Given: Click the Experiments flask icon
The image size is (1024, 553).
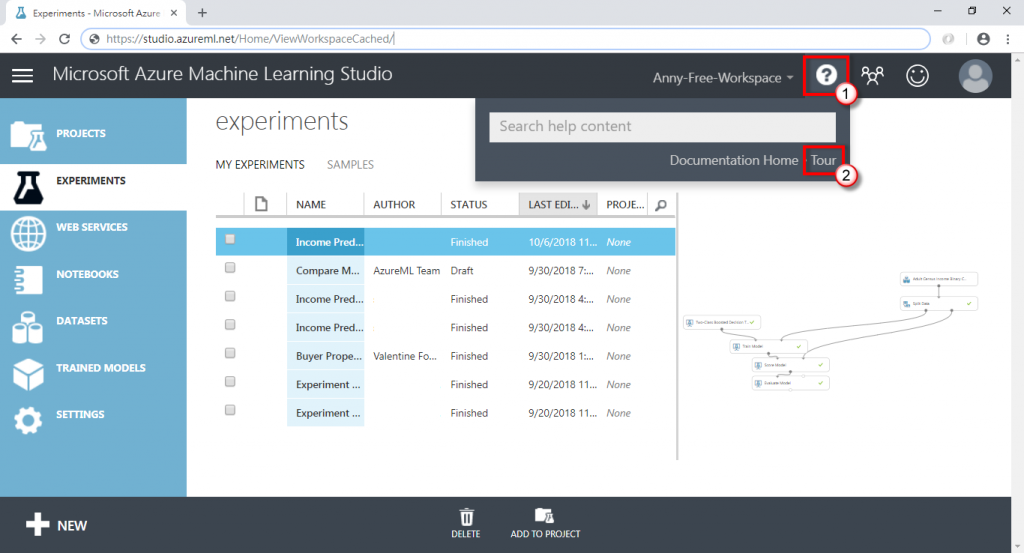Looking at the screenshot, I should click(28, 187).
